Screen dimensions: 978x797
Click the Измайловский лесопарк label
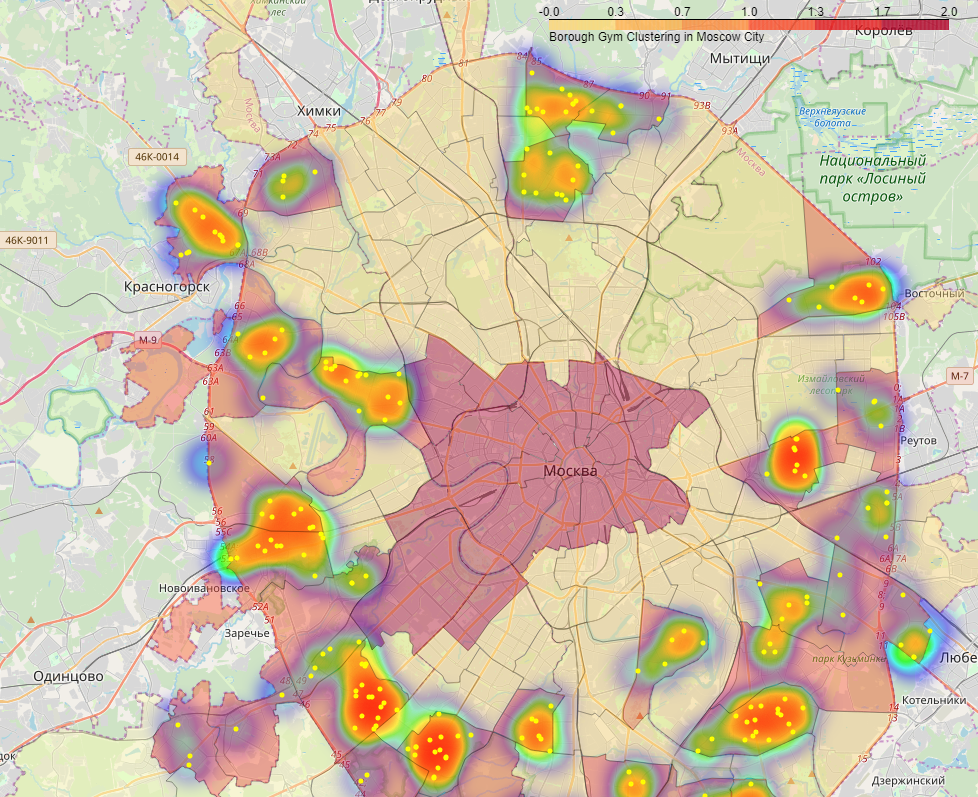click(x=831, y=384)
